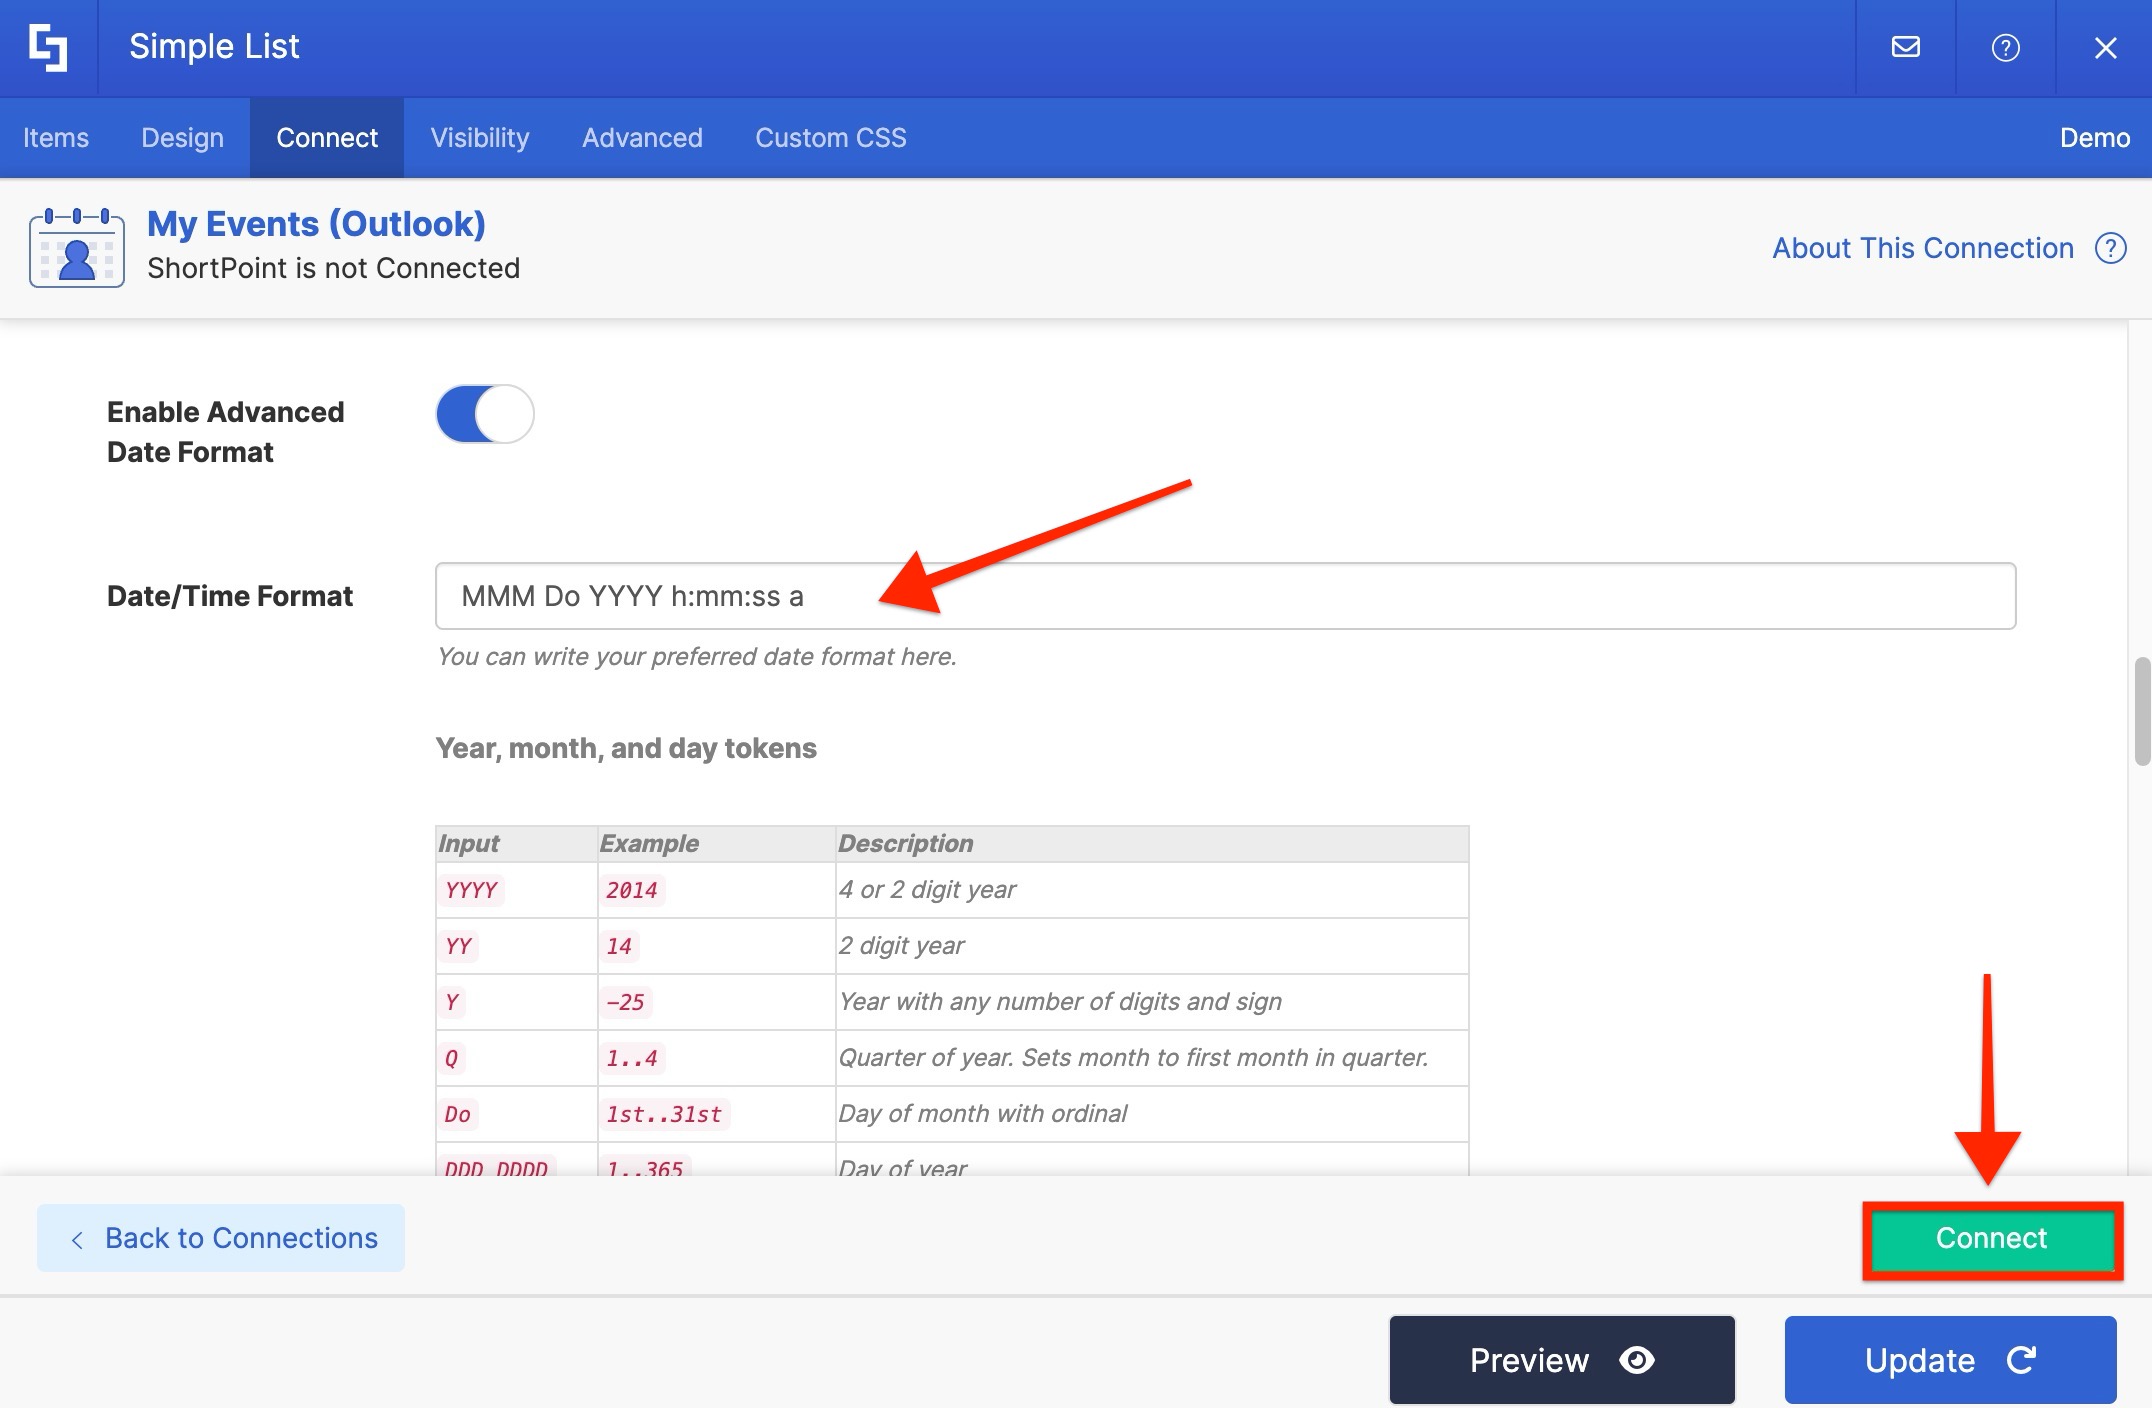Open the mail envelope icon
This screenshot has width=2152, height=1408.
[x=1905, y=47]
